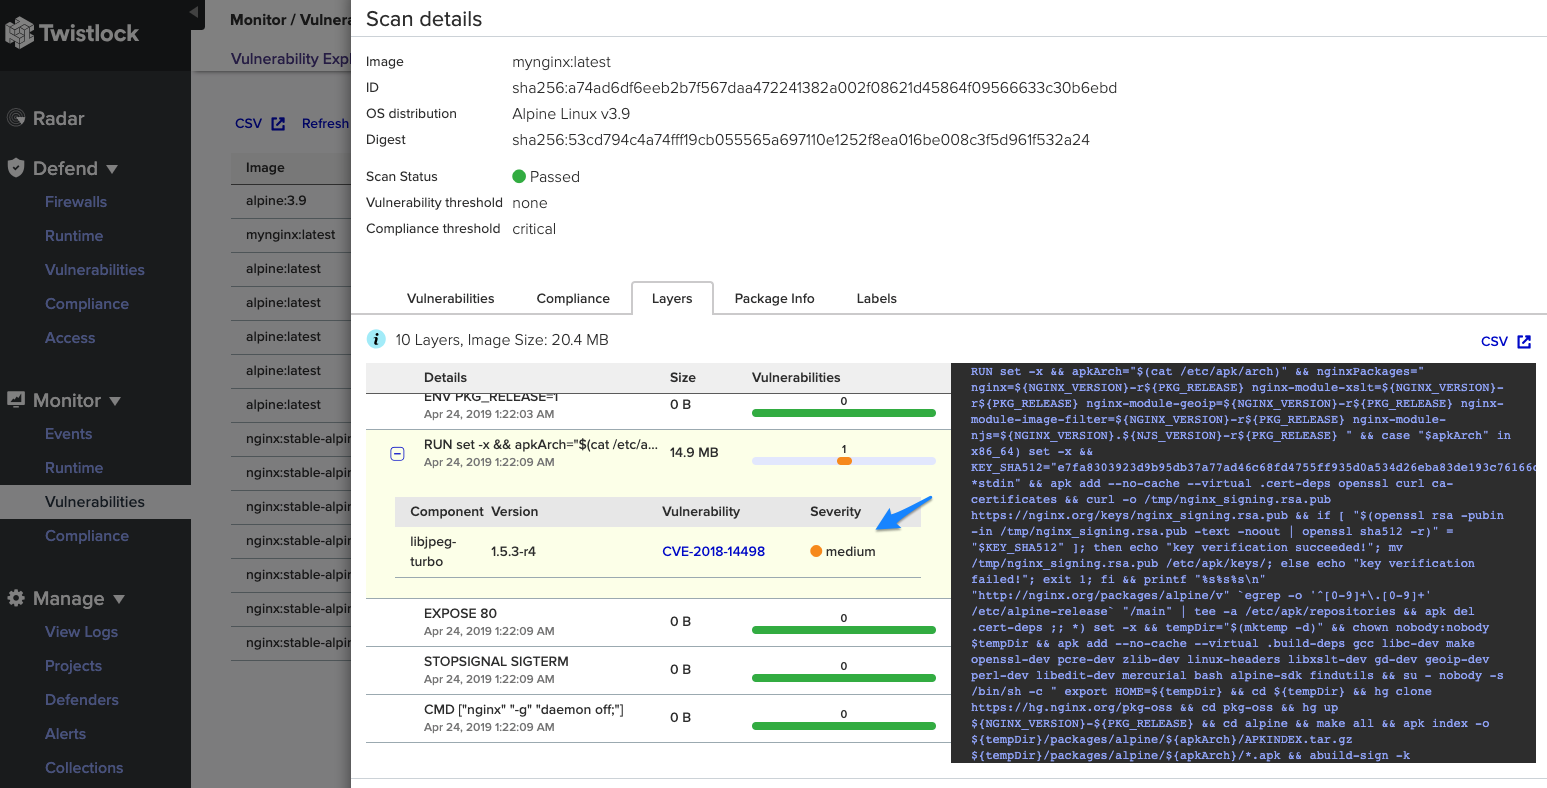The width and height of the screenshot is (1547, 788).
Task: Open Compliance under Defend
Action: pyautogui.click(x=87, y=304)
